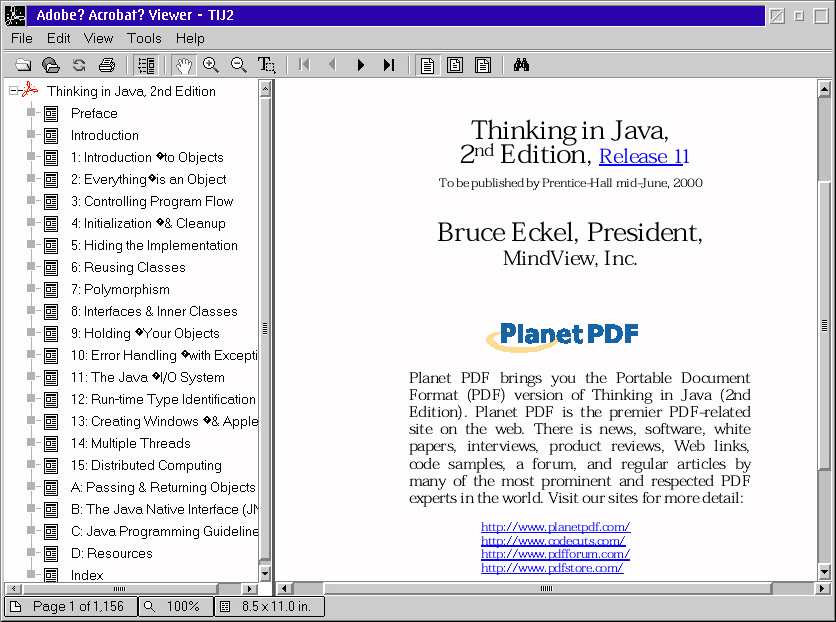Set Actual Size page view
Viewport: 836px width, 622px height.
click(427, 65)
